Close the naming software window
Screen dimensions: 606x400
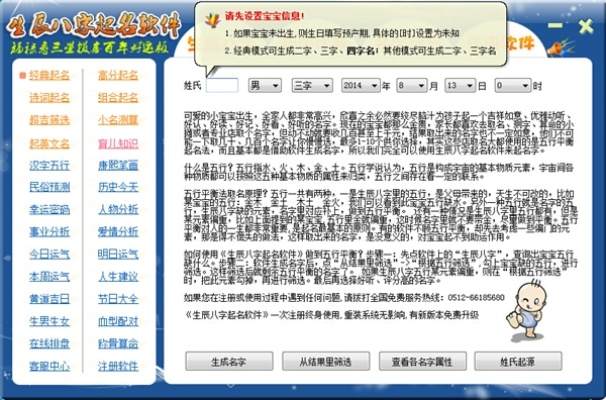(586, 26)
